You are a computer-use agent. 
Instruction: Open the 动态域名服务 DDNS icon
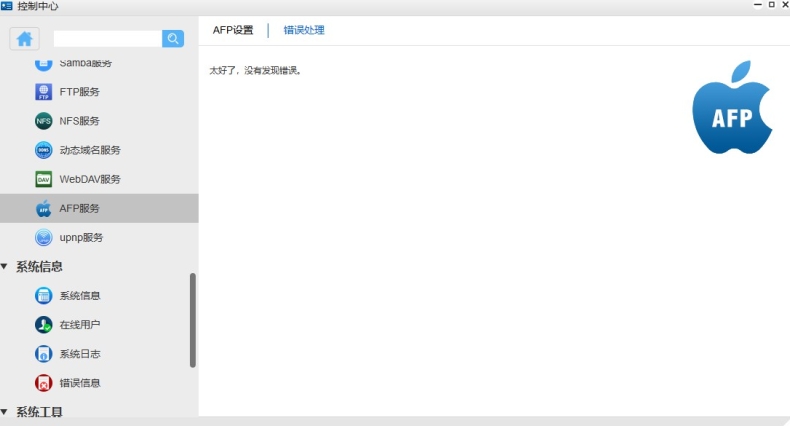pos(44,150)
